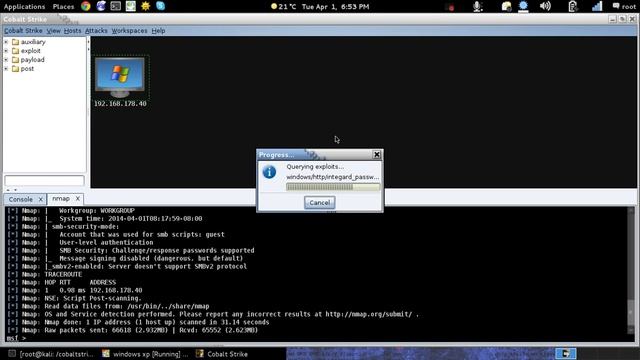Click the yellow sun launcher icon
This screenshot has width=640, height=360.
coord(145,6)
